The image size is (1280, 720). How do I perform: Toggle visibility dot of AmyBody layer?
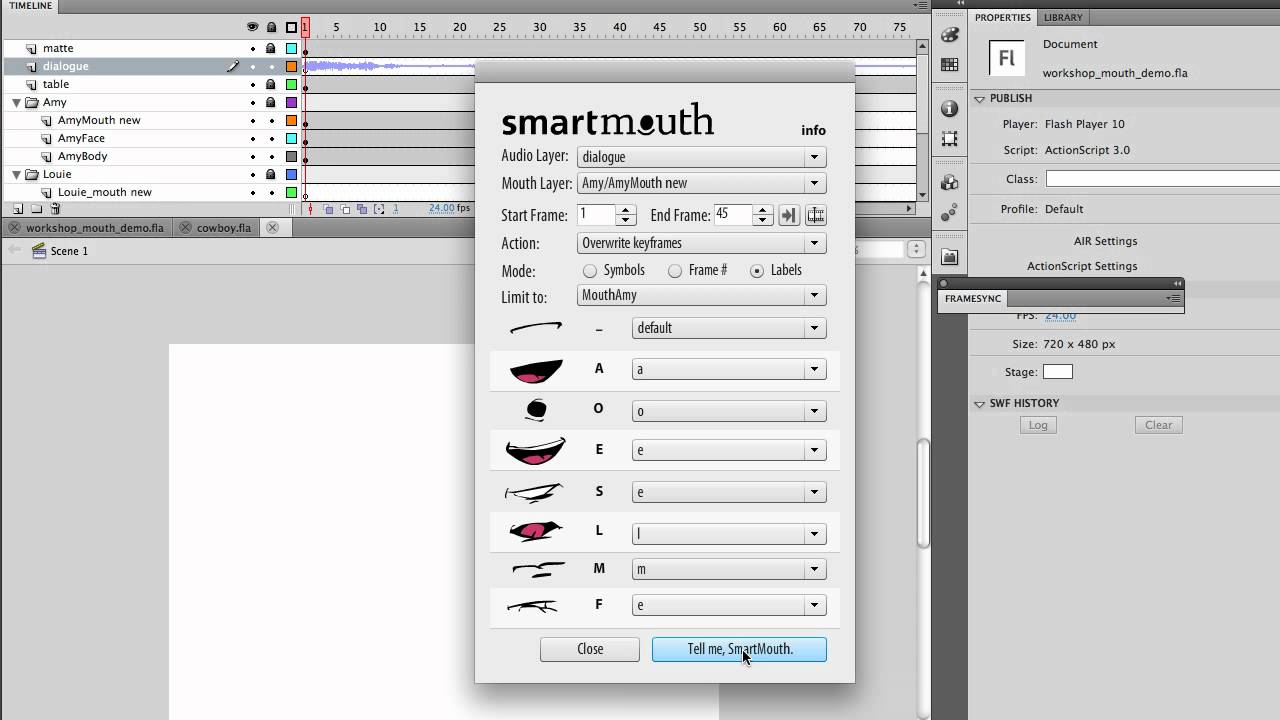[253, 156]
